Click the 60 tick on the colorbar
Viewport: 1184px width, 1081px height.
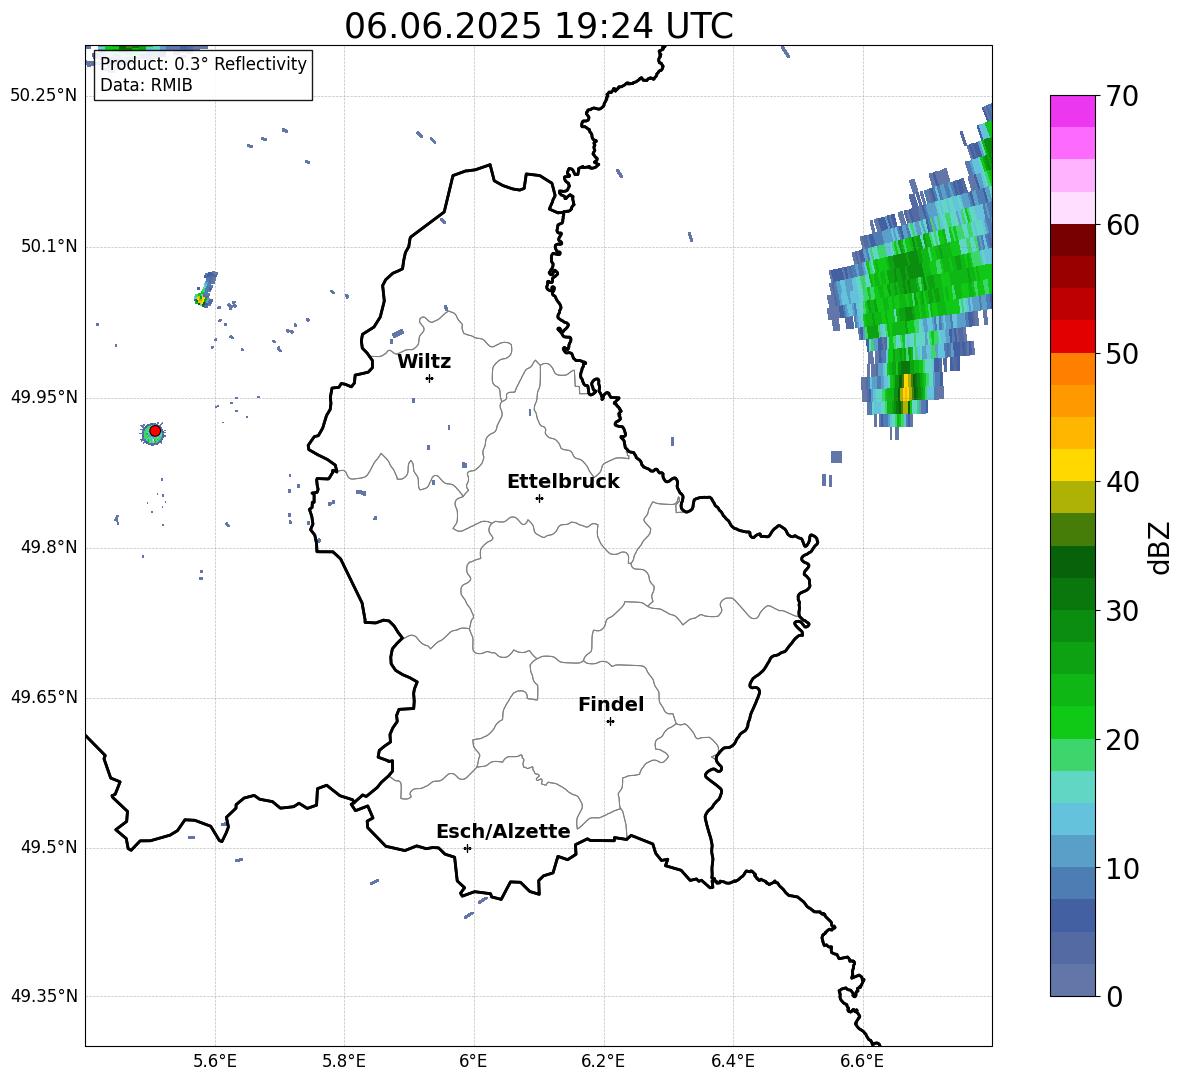pyautogui.click(x=1122, y=224)
